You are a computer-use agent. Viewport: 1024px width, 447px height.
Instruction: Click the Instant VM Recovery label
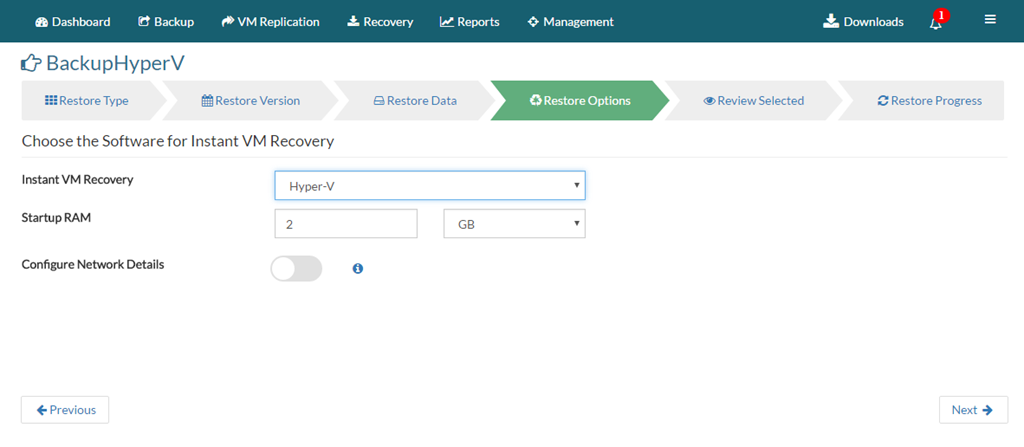[77, 179]
